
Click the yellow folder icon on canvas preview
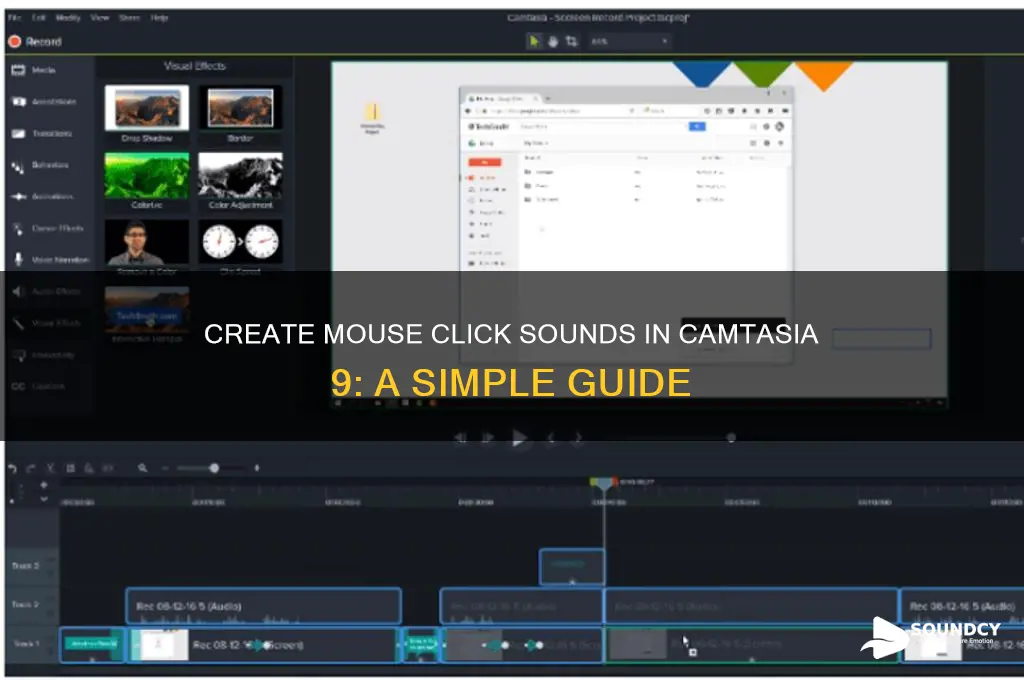coord(373,111)
